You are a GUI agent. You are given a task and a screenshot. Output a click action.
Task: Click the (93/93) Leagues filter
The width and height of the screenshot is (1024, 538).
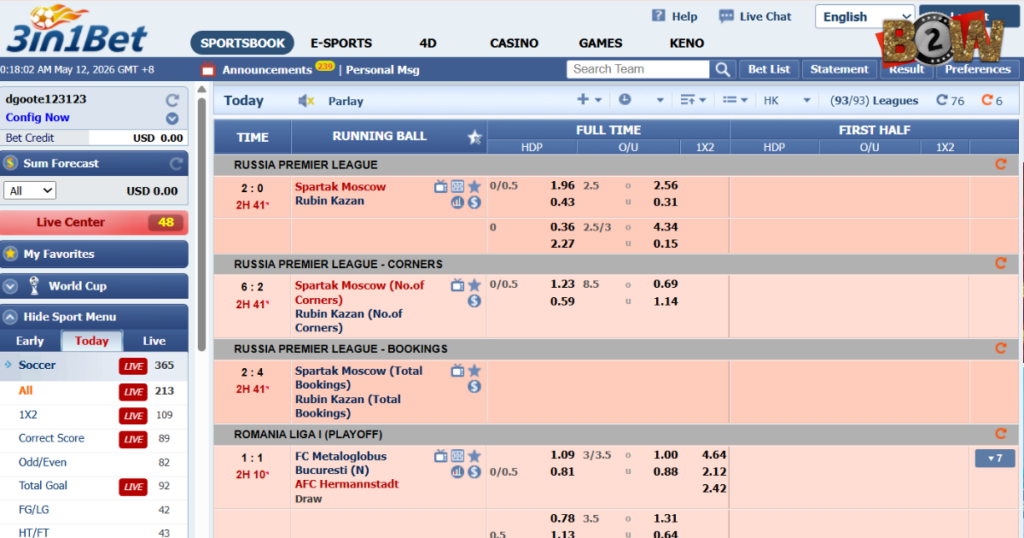tap(874, 101)
